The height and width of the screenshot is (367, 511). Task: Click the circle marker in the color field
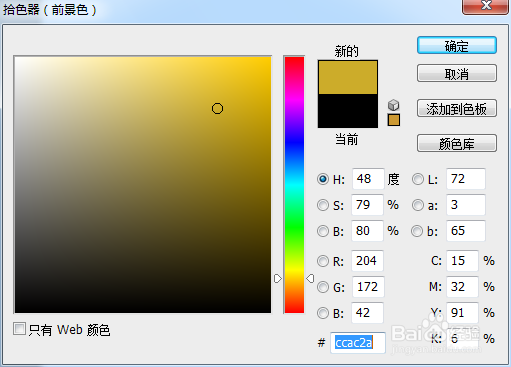click(217, 108)
